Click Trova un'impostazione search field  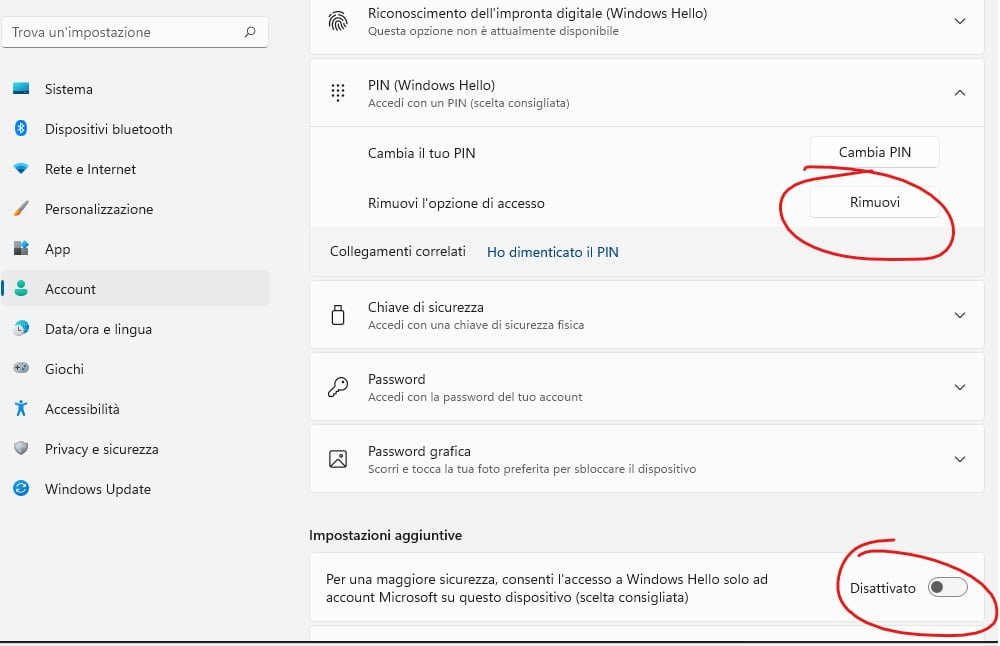click(x=135, y=32)
